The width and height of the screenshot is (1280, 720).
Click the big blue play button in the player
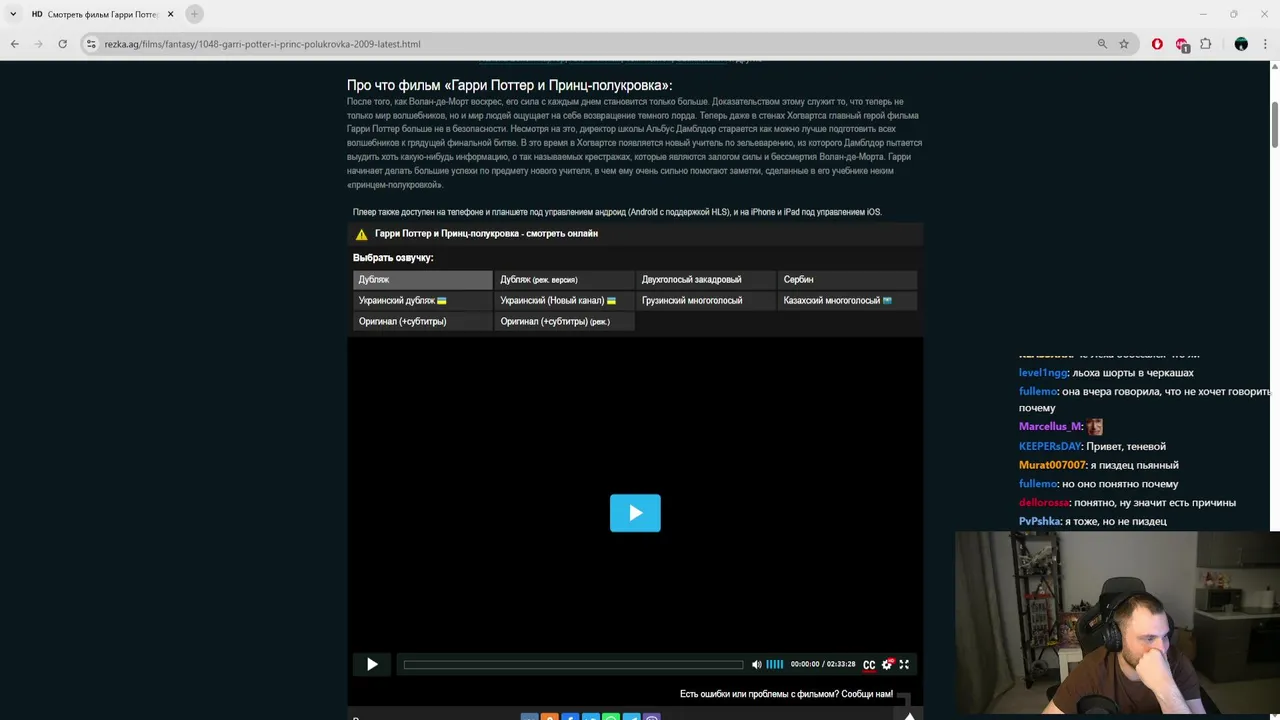635,513
